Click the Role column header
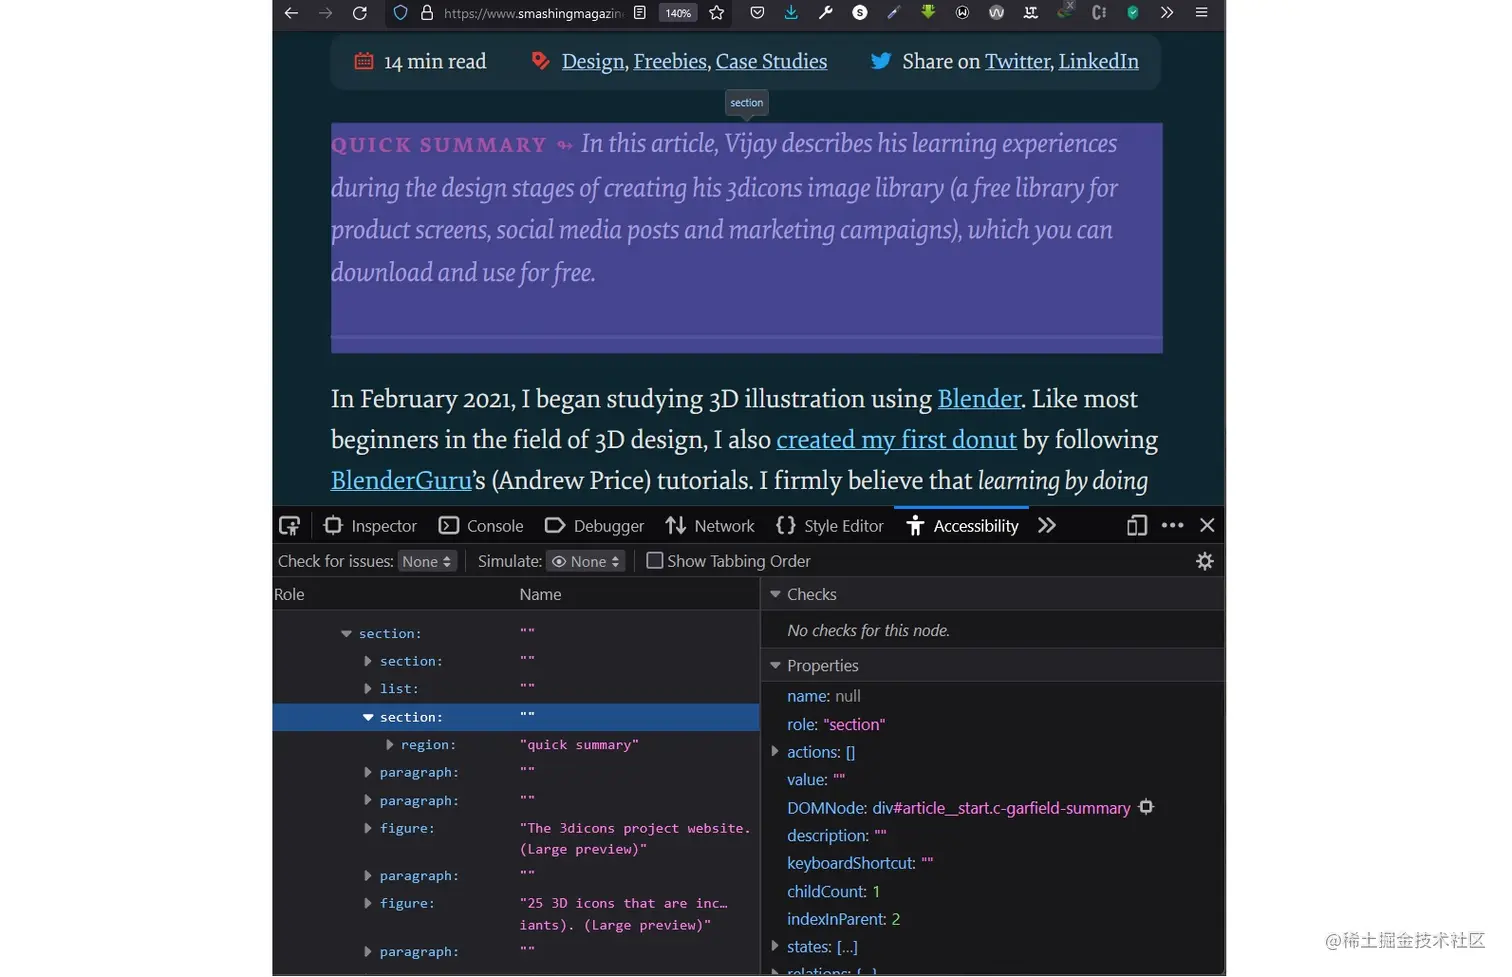Image resolution: width=1512 pixels, height=977 pixels. [394, 595]
